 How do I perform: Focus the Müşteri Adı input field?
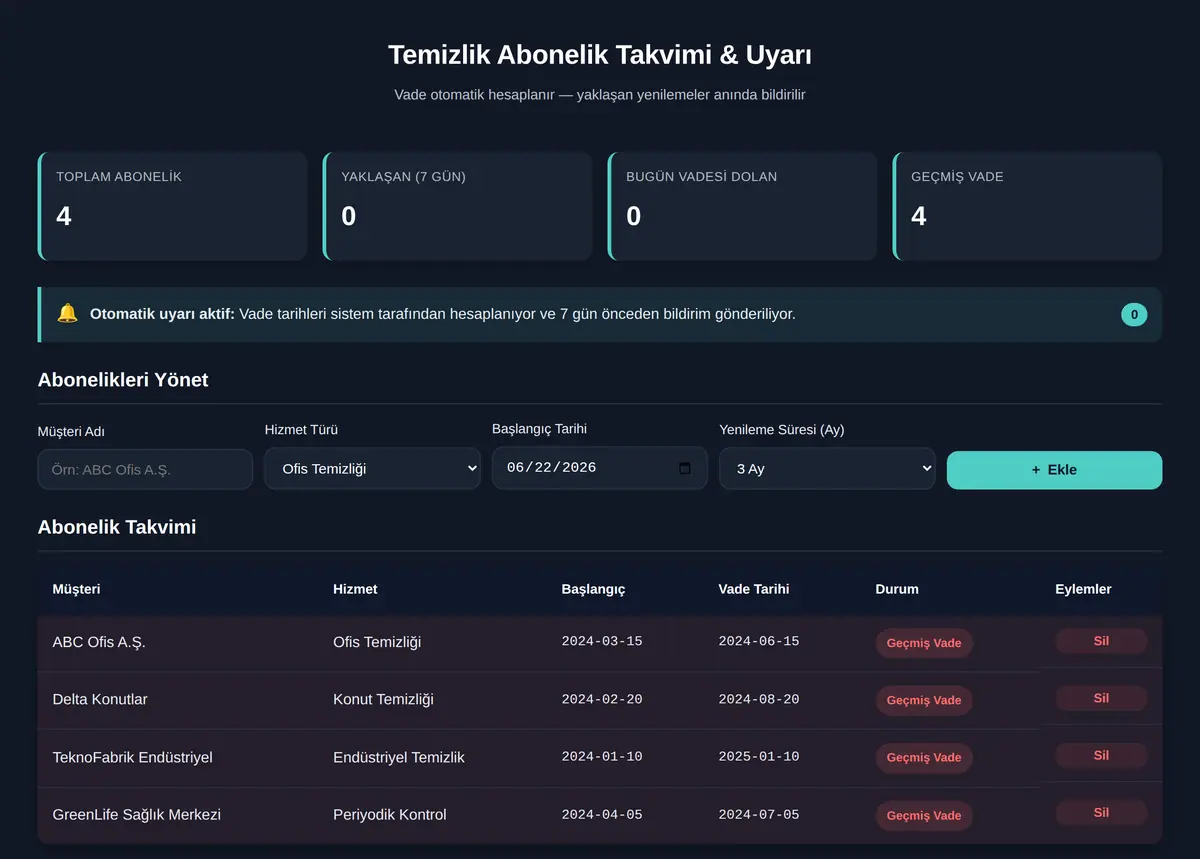[x=145, y=469]
